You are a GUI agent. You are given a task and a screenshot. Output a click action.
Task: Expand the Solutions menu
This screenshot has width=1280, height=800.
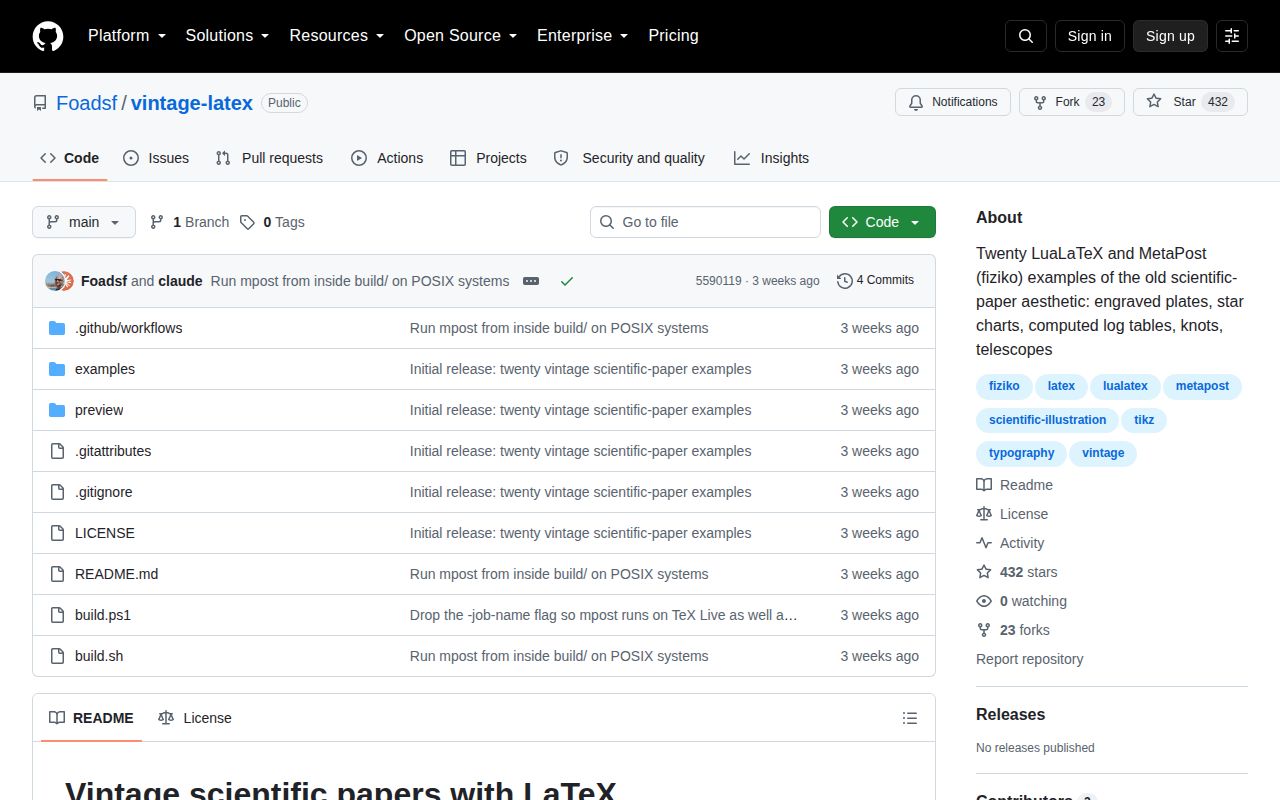(x=227, y=36)
